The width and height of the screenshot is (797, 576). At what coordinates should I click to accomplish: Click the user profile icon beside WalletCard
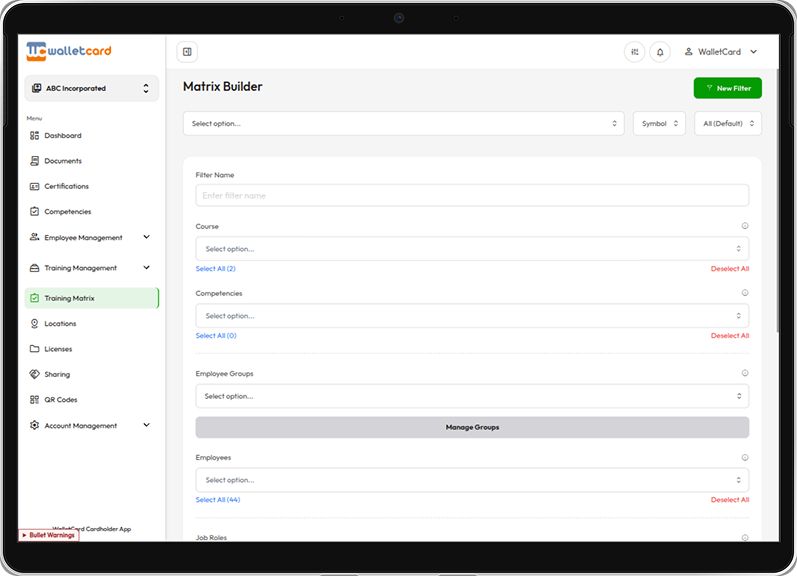coord(688,52)
